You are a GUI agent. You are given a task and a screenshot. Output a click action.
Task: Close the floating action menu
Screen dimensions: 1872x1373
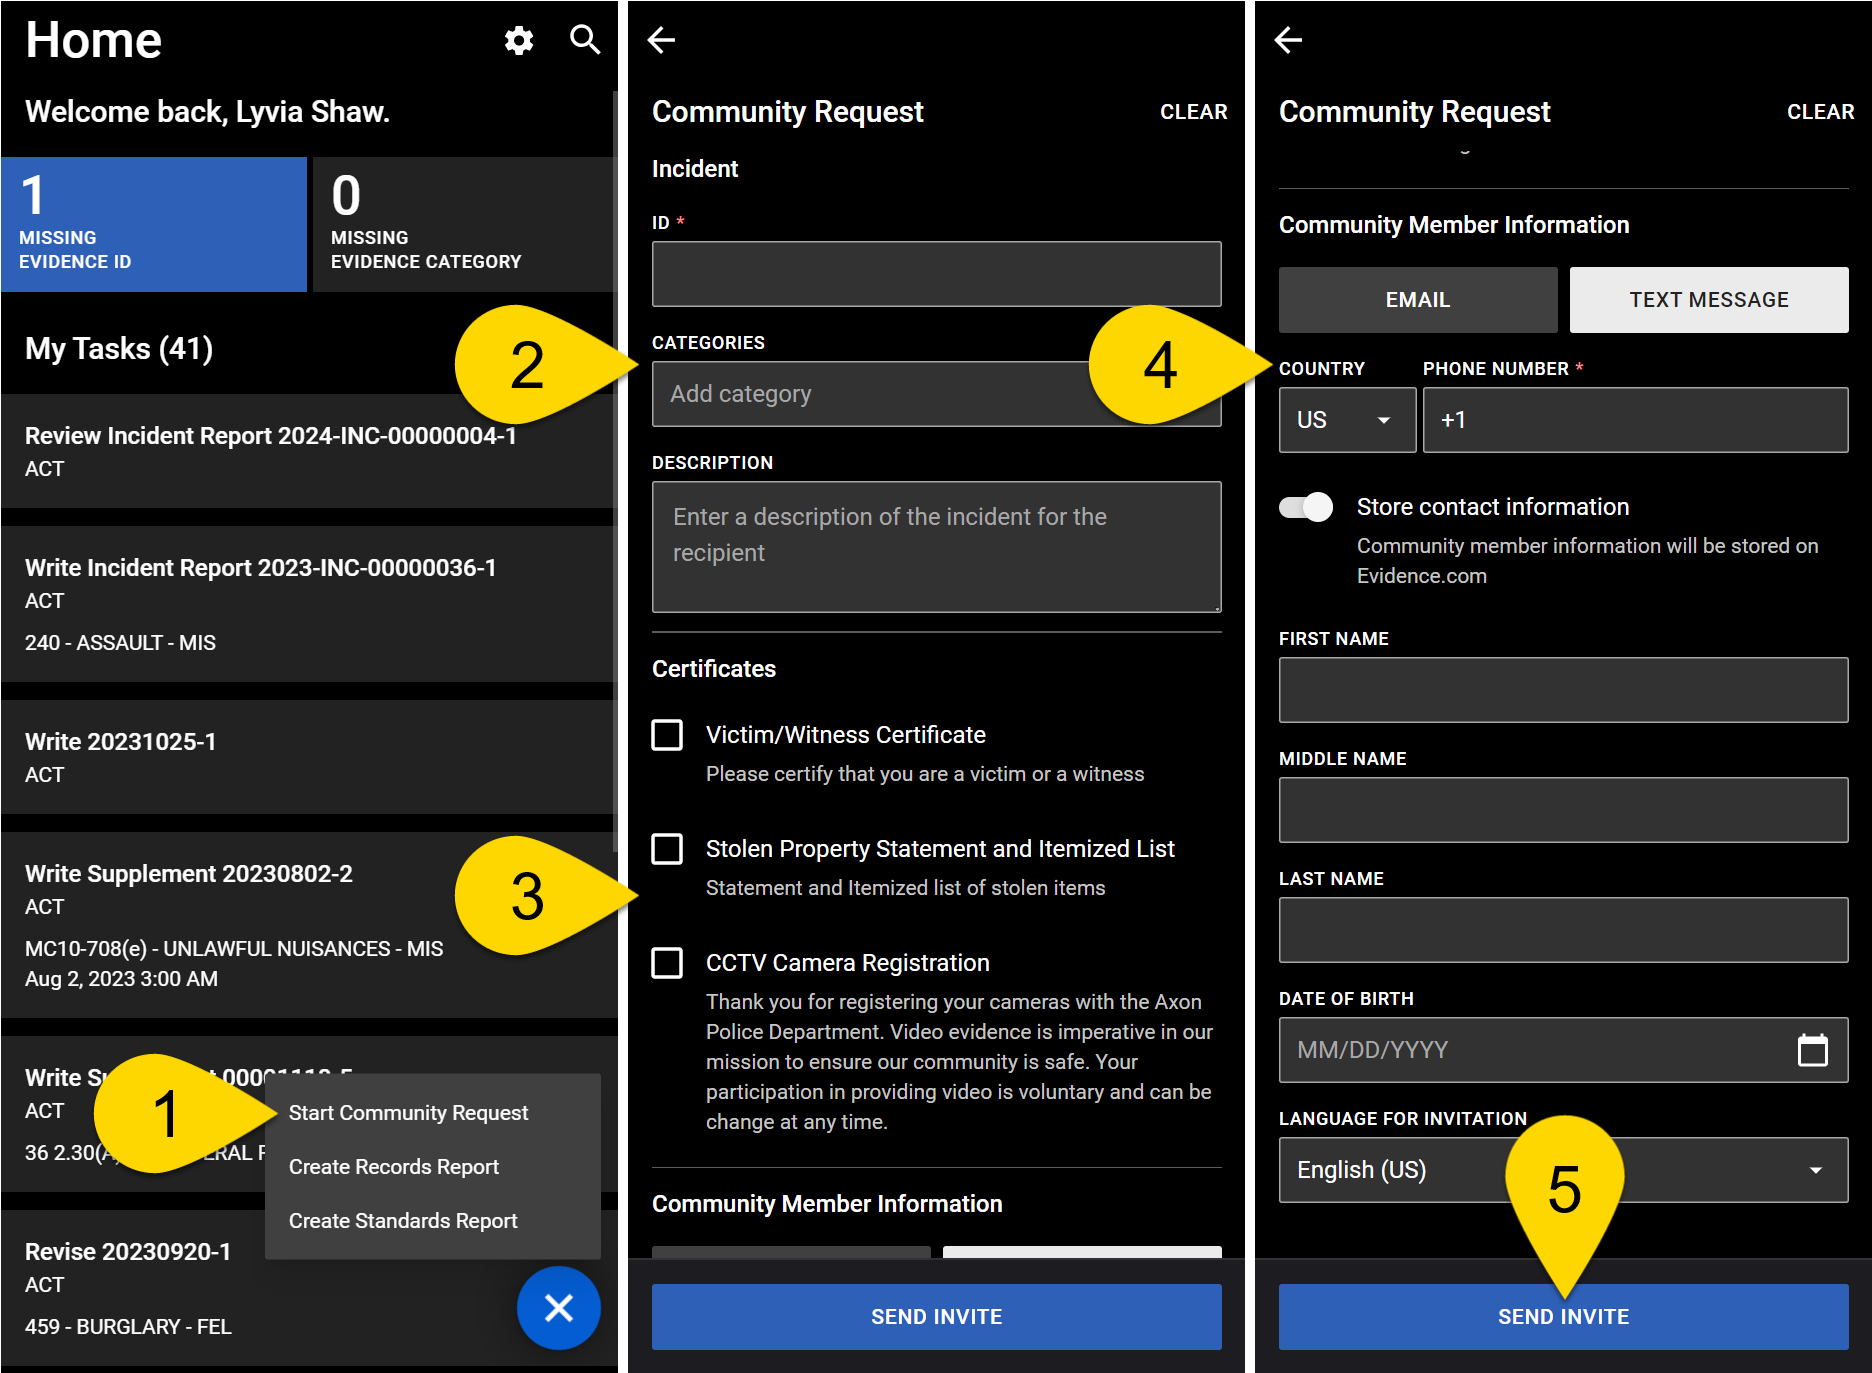(558, 1307)
